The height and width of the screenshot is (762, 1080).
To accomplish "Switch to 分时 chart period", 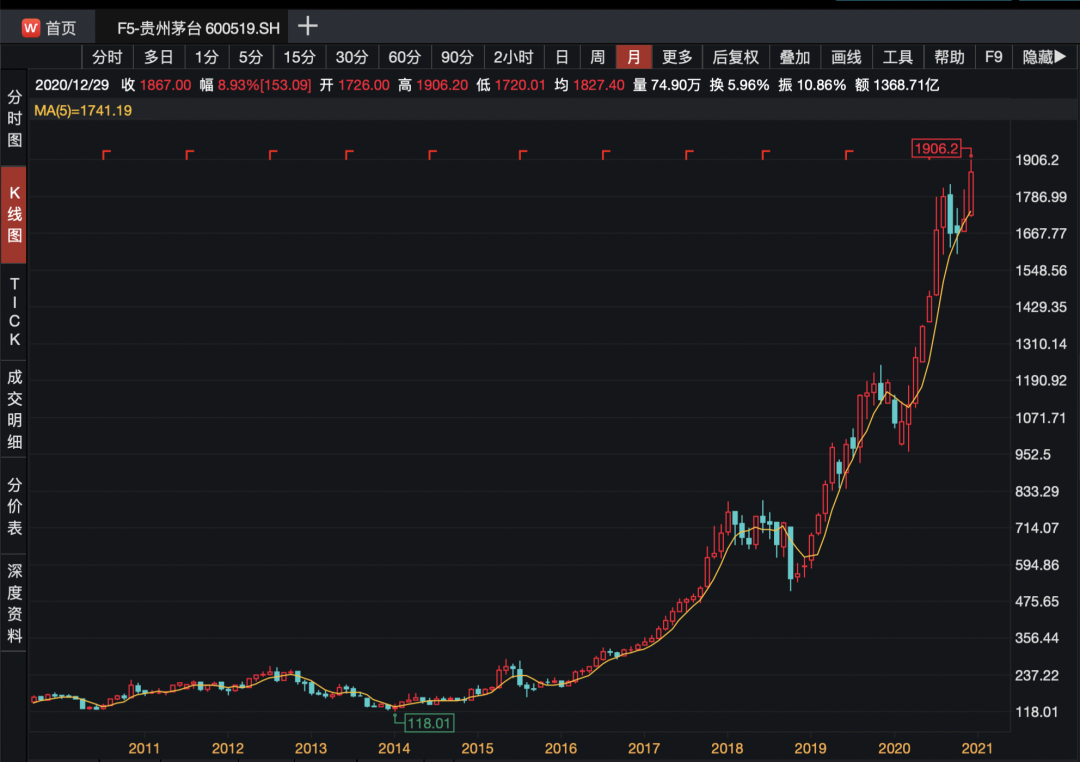I will pyautogui.click(x=107, y=57).
